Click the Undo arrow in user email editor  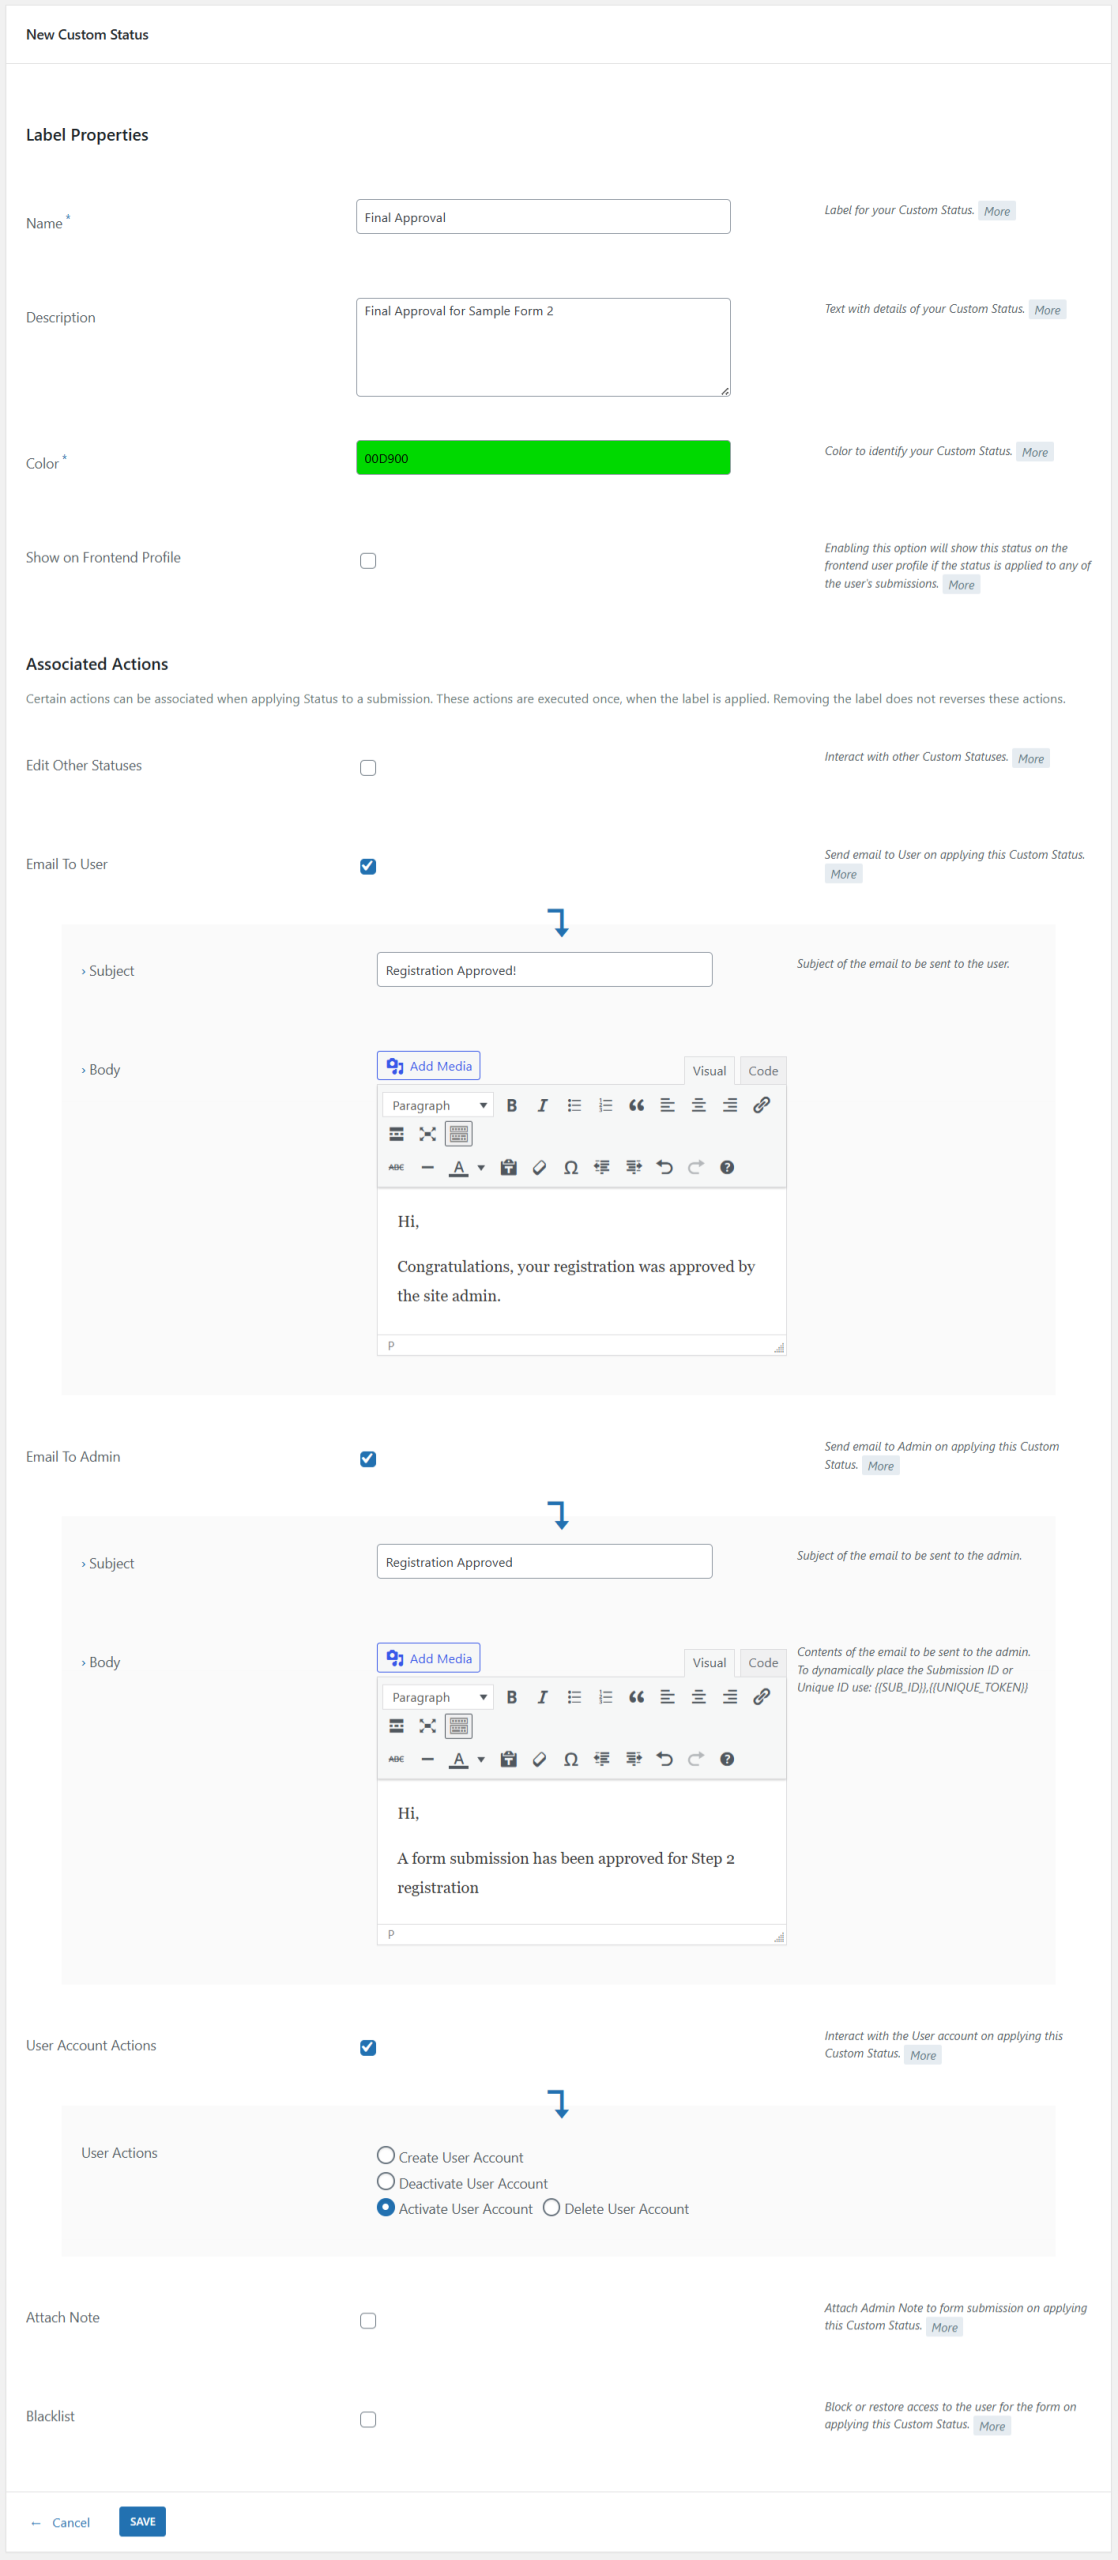[664, 1167]
